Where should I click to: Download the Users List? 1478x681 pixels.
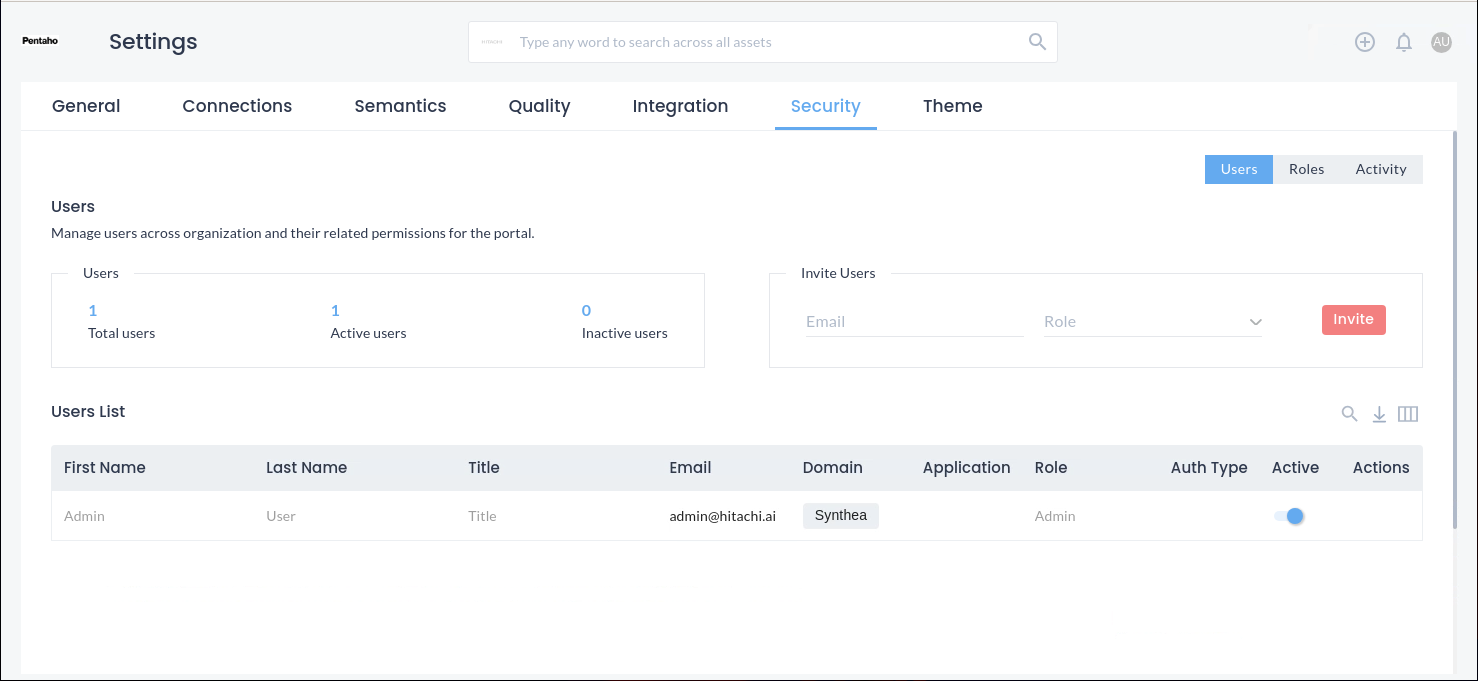1379,414
